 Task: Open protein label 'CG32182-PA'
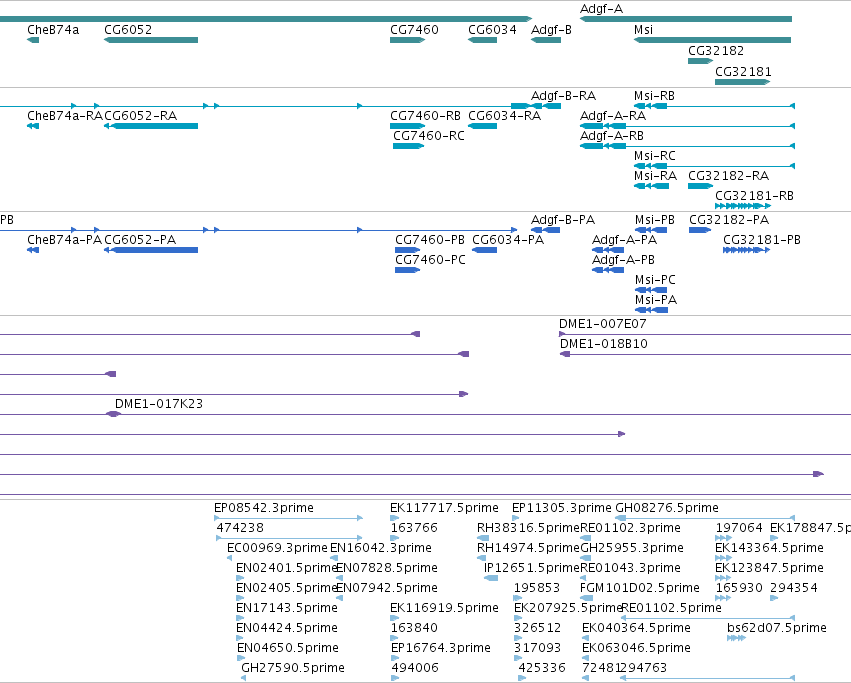point(729,220)
